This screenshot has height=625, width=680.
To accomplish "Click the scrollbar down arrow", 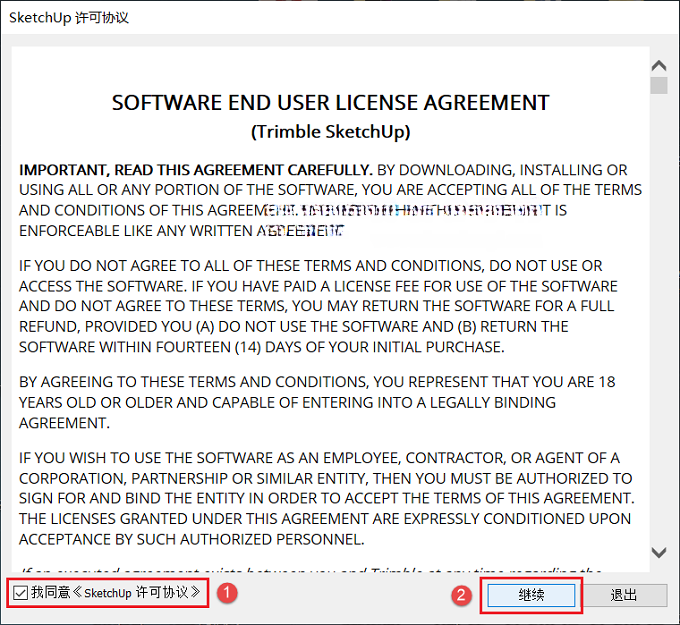I will 659,552.
